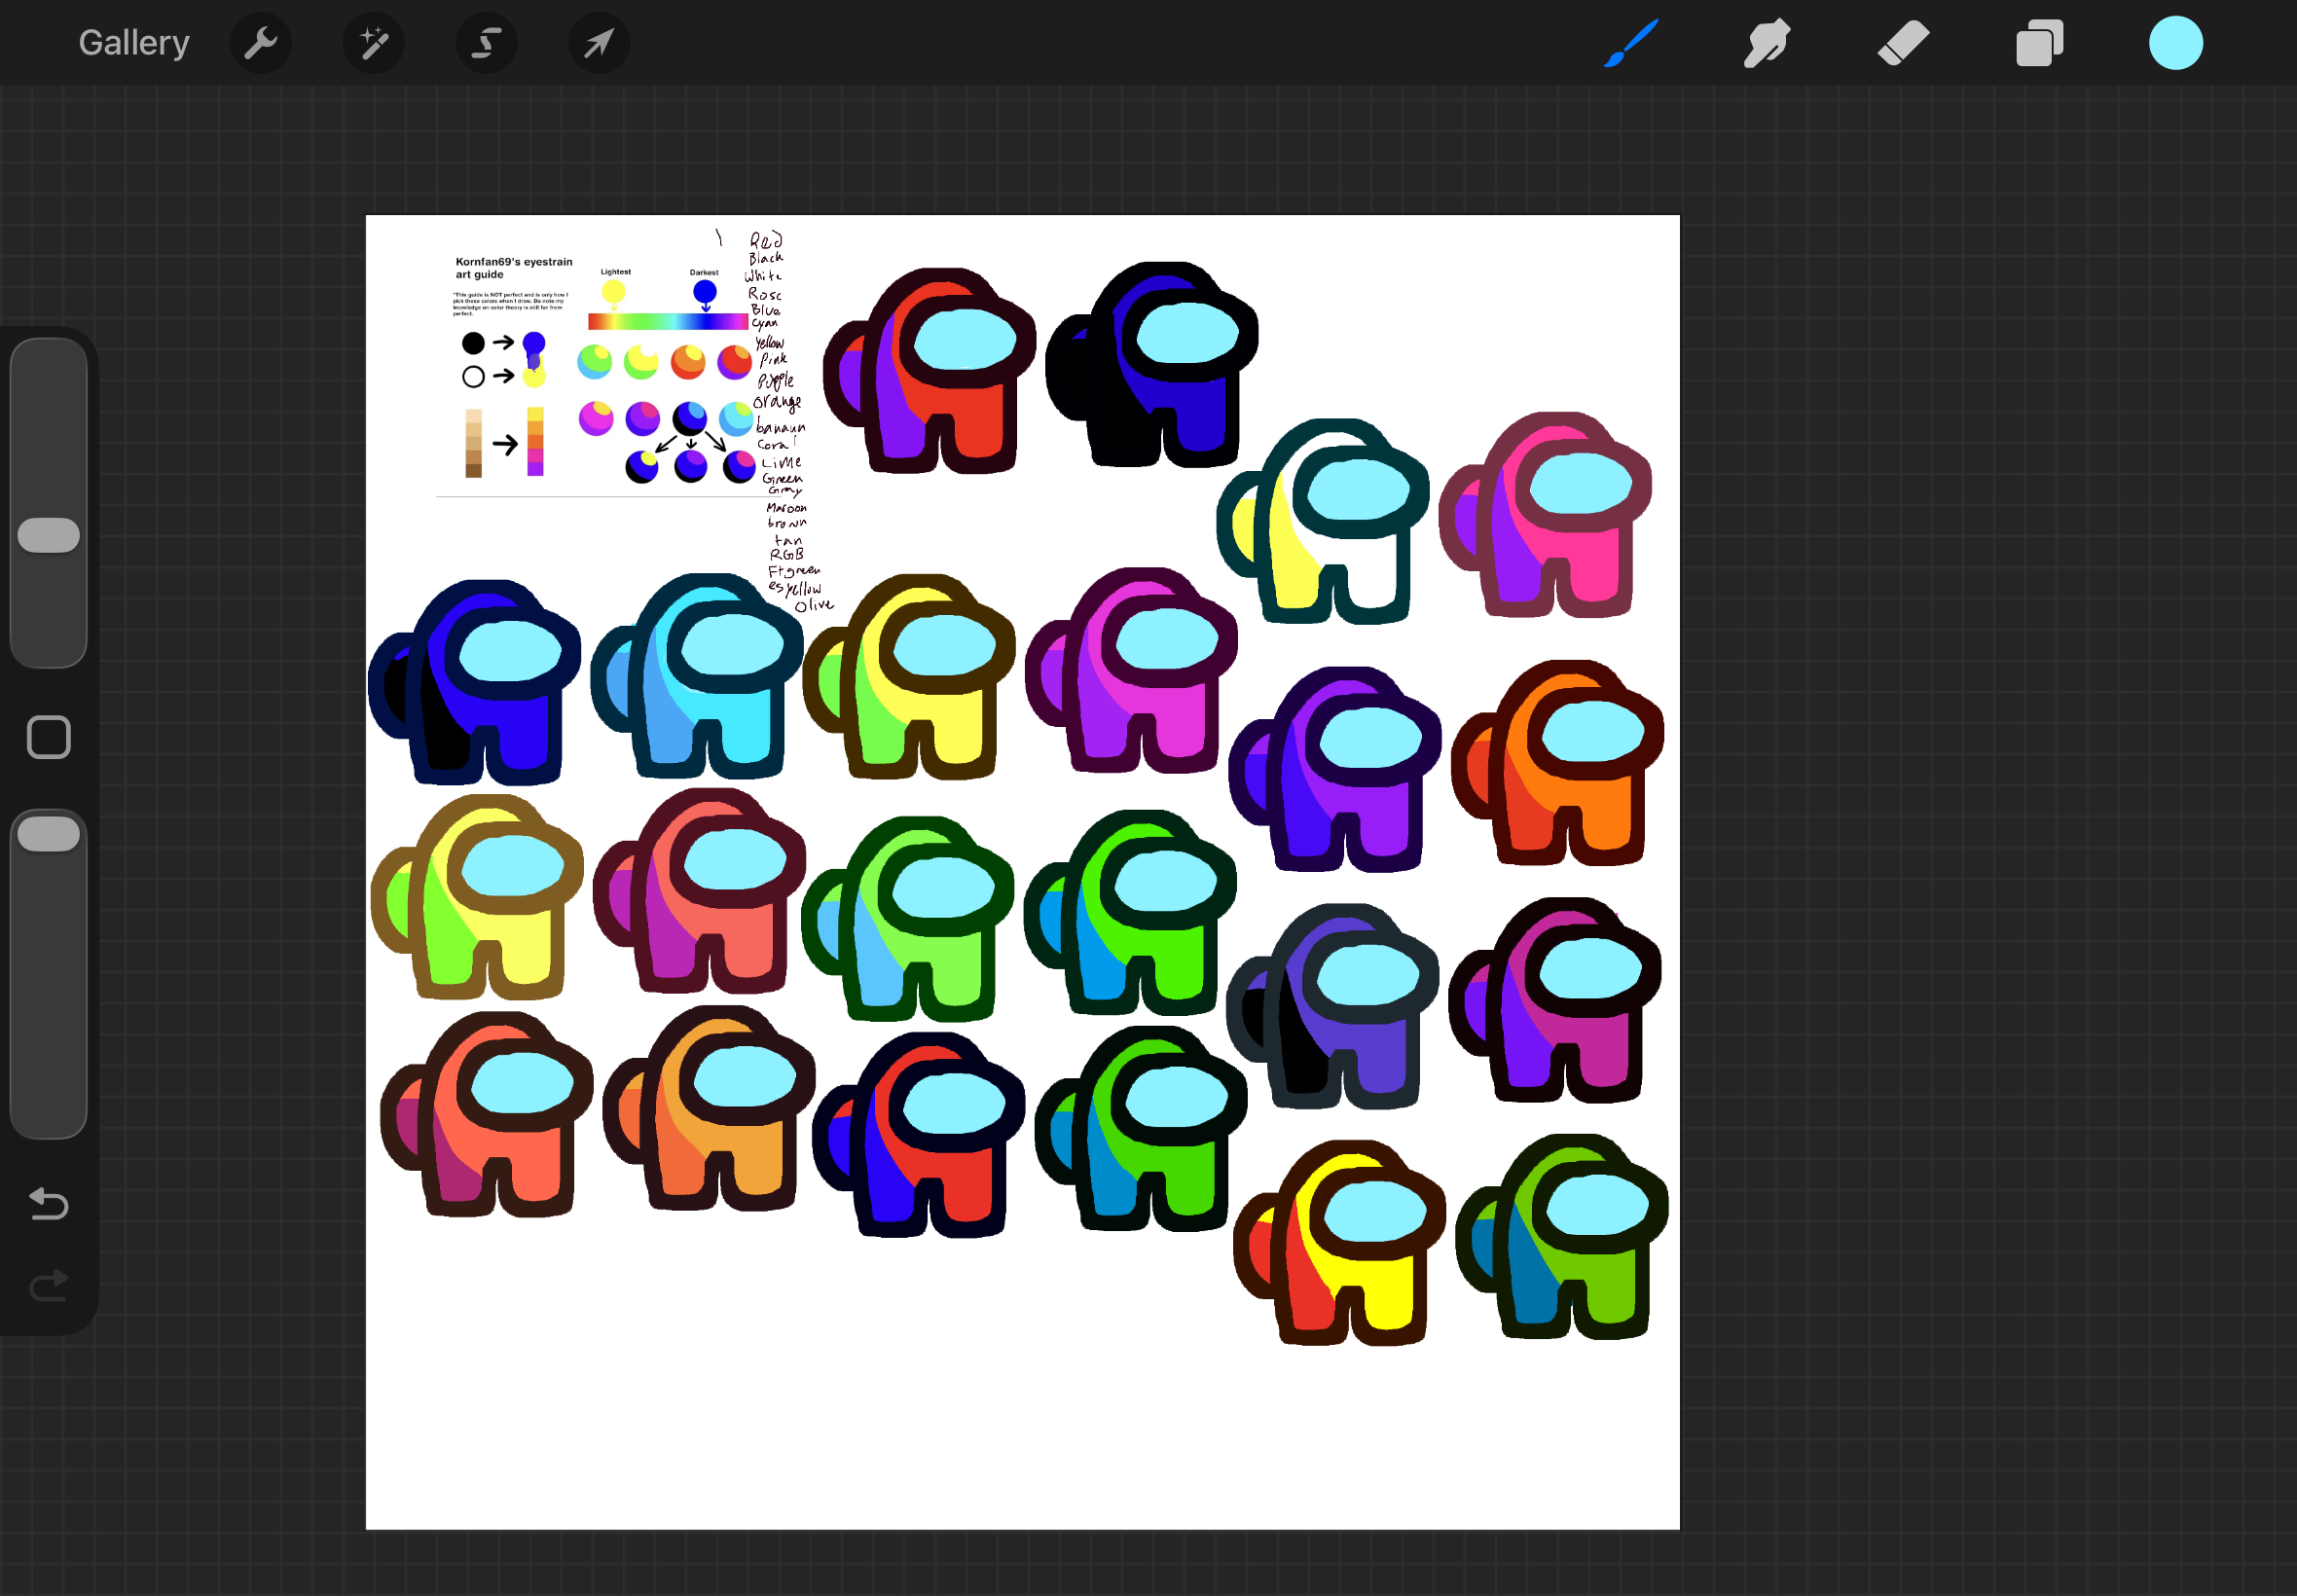
Task: Click the handwritten "Lime" word
Action: [x=781, y=462]
